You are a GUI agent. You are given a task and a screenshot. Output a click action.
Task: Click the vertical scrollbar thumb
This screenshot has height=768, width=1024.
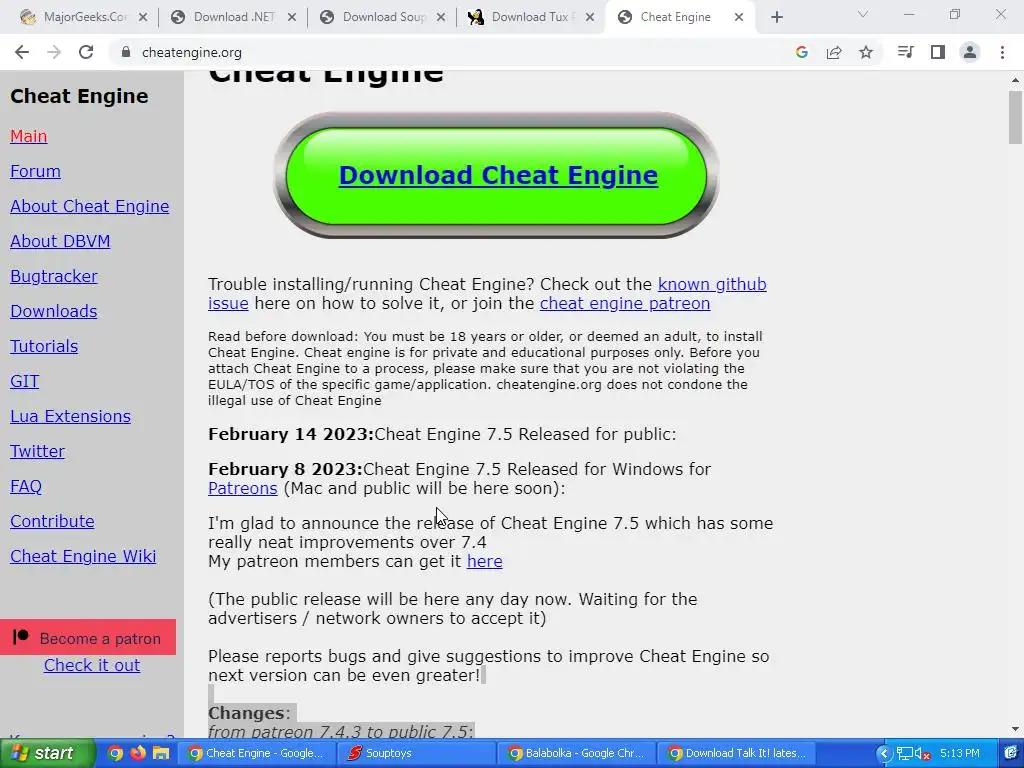tap(1015, 117)
